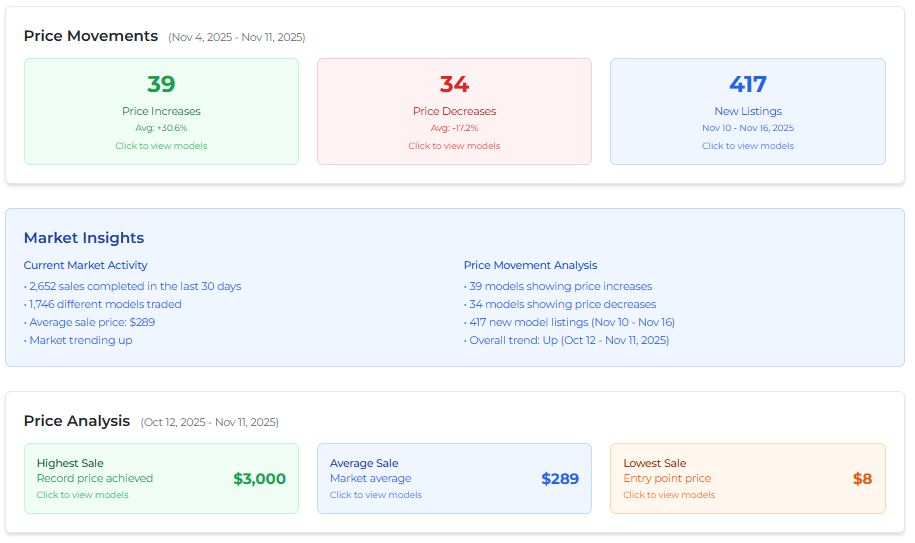Open 'Click to view models' under Price Increases
Screen dimensions: 915x543
[161, 146]
